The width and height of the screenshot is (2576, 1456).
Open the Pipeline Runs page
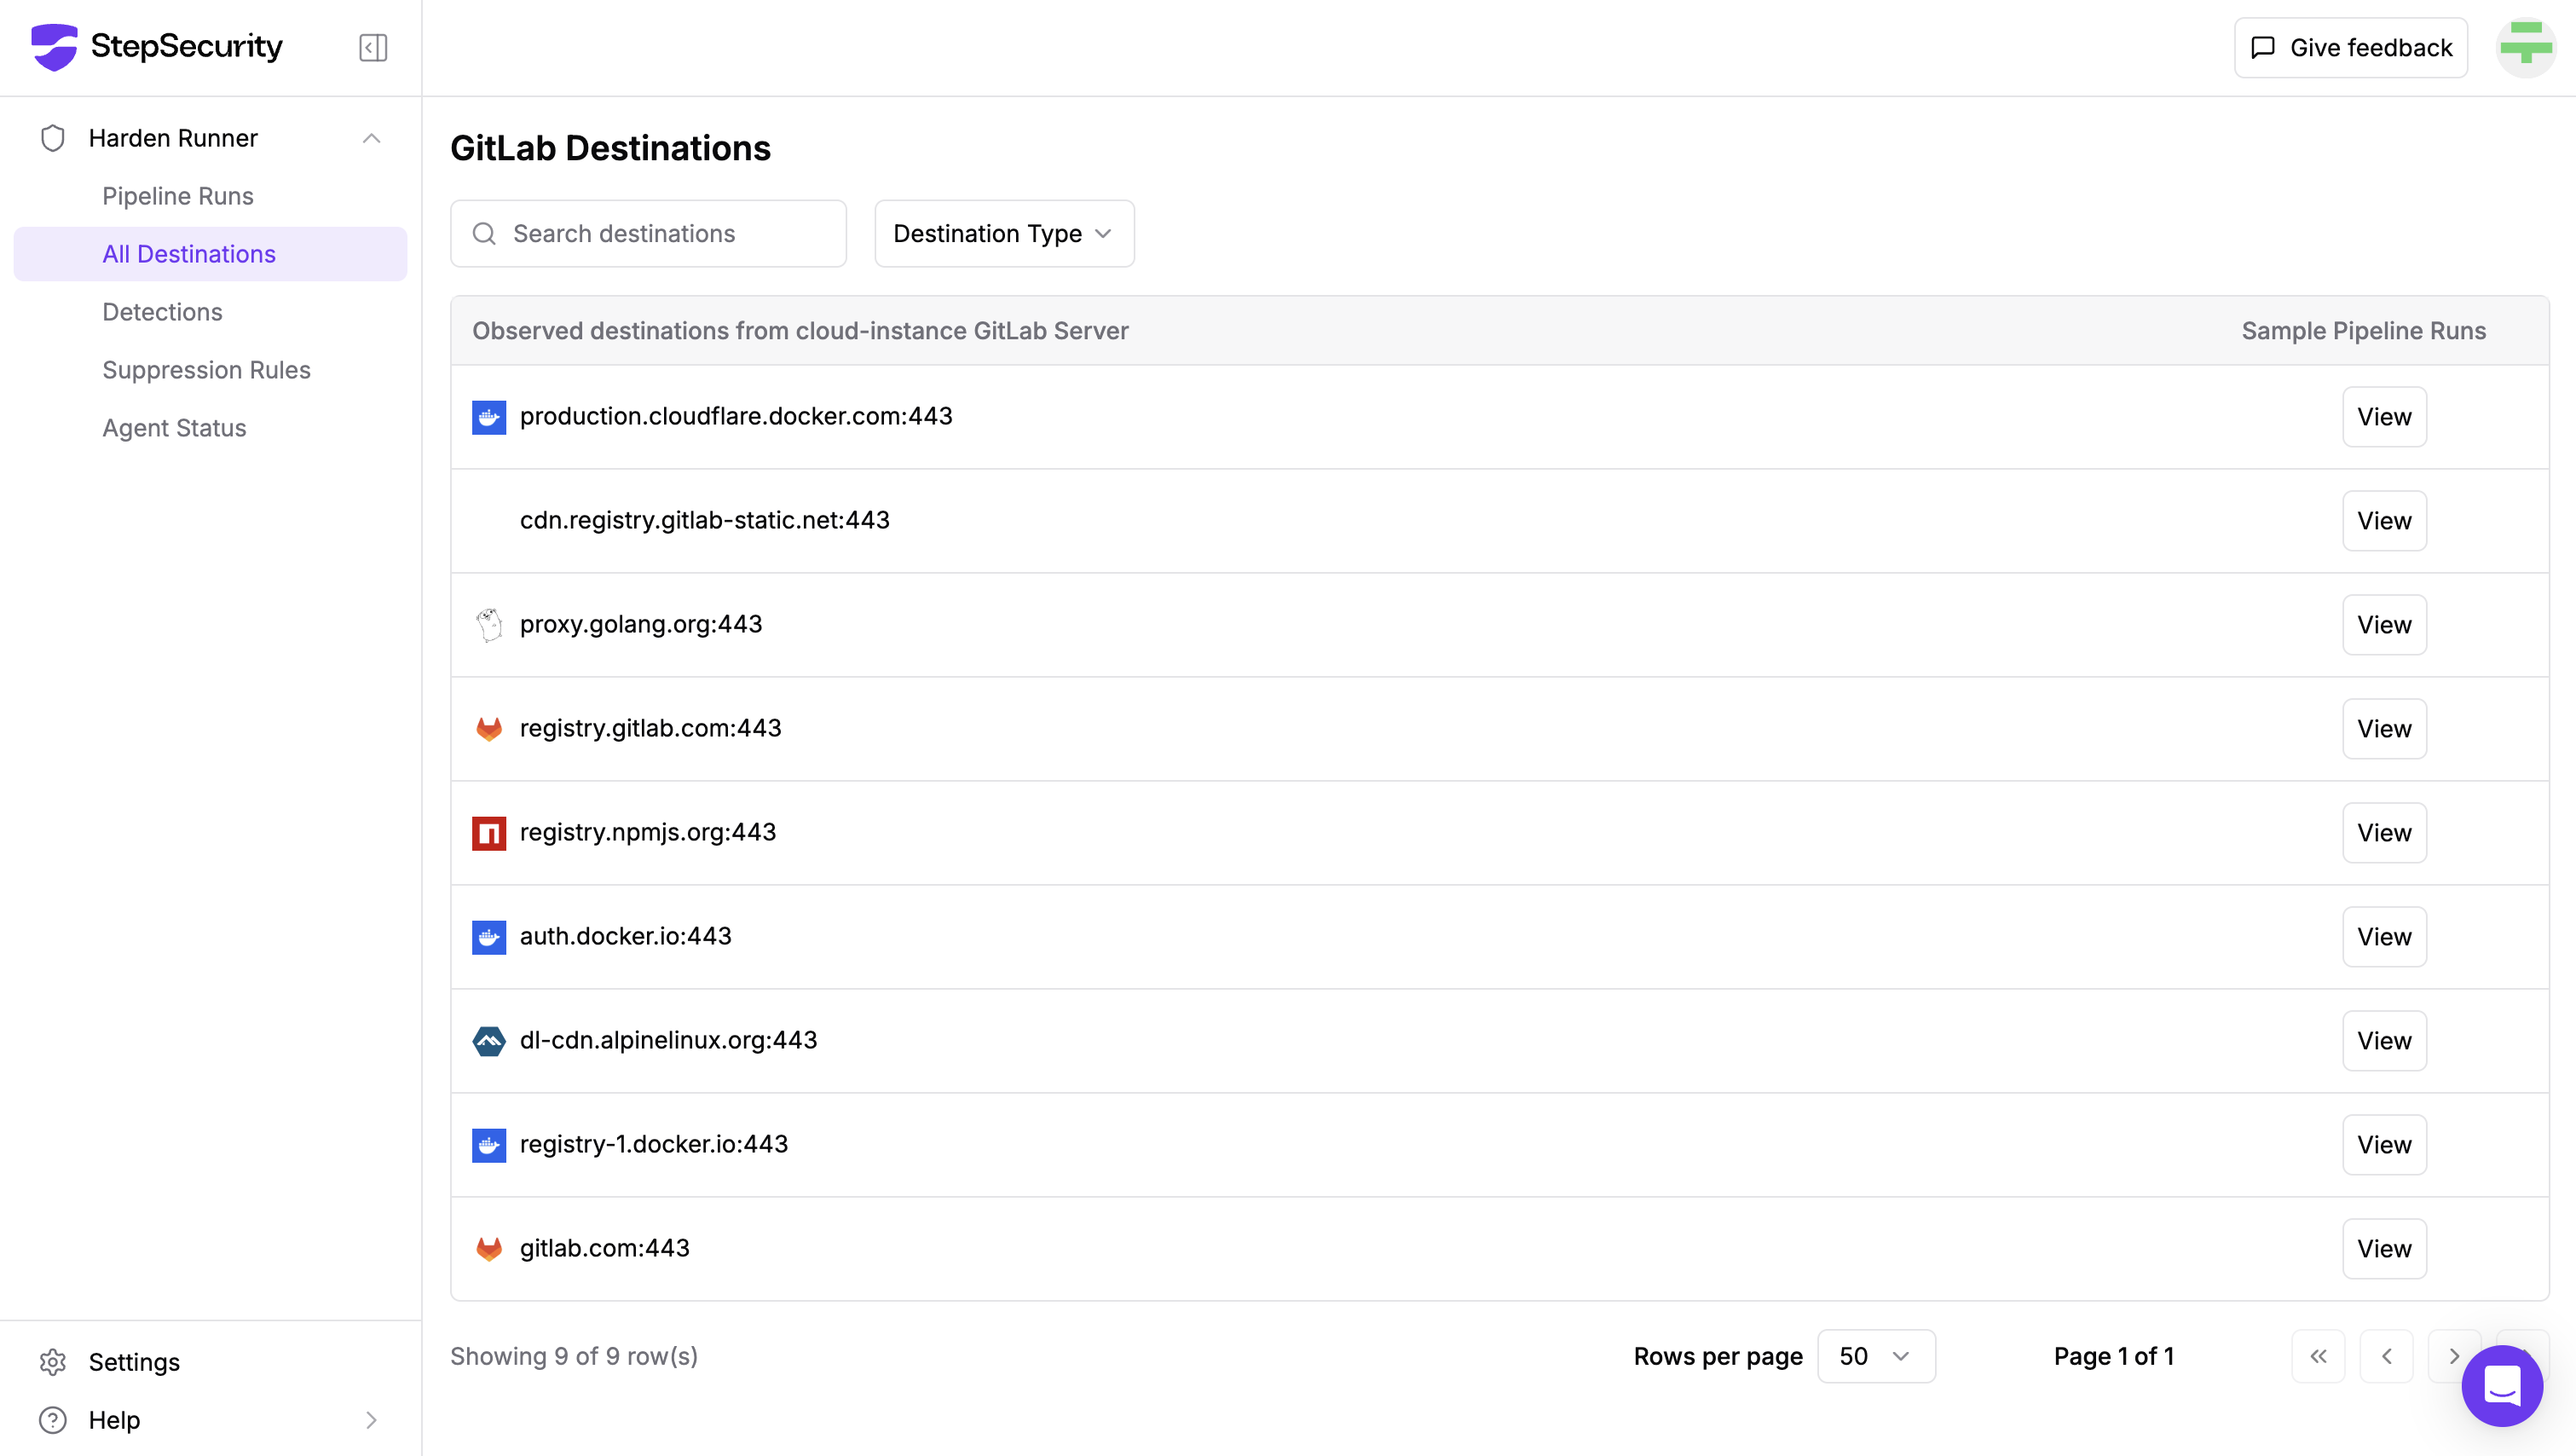click(x=178, y=196)
